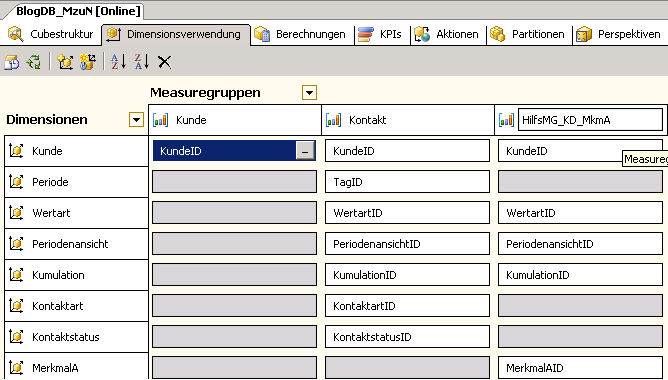Click the Wertart dimension icon

click(16, 213)
